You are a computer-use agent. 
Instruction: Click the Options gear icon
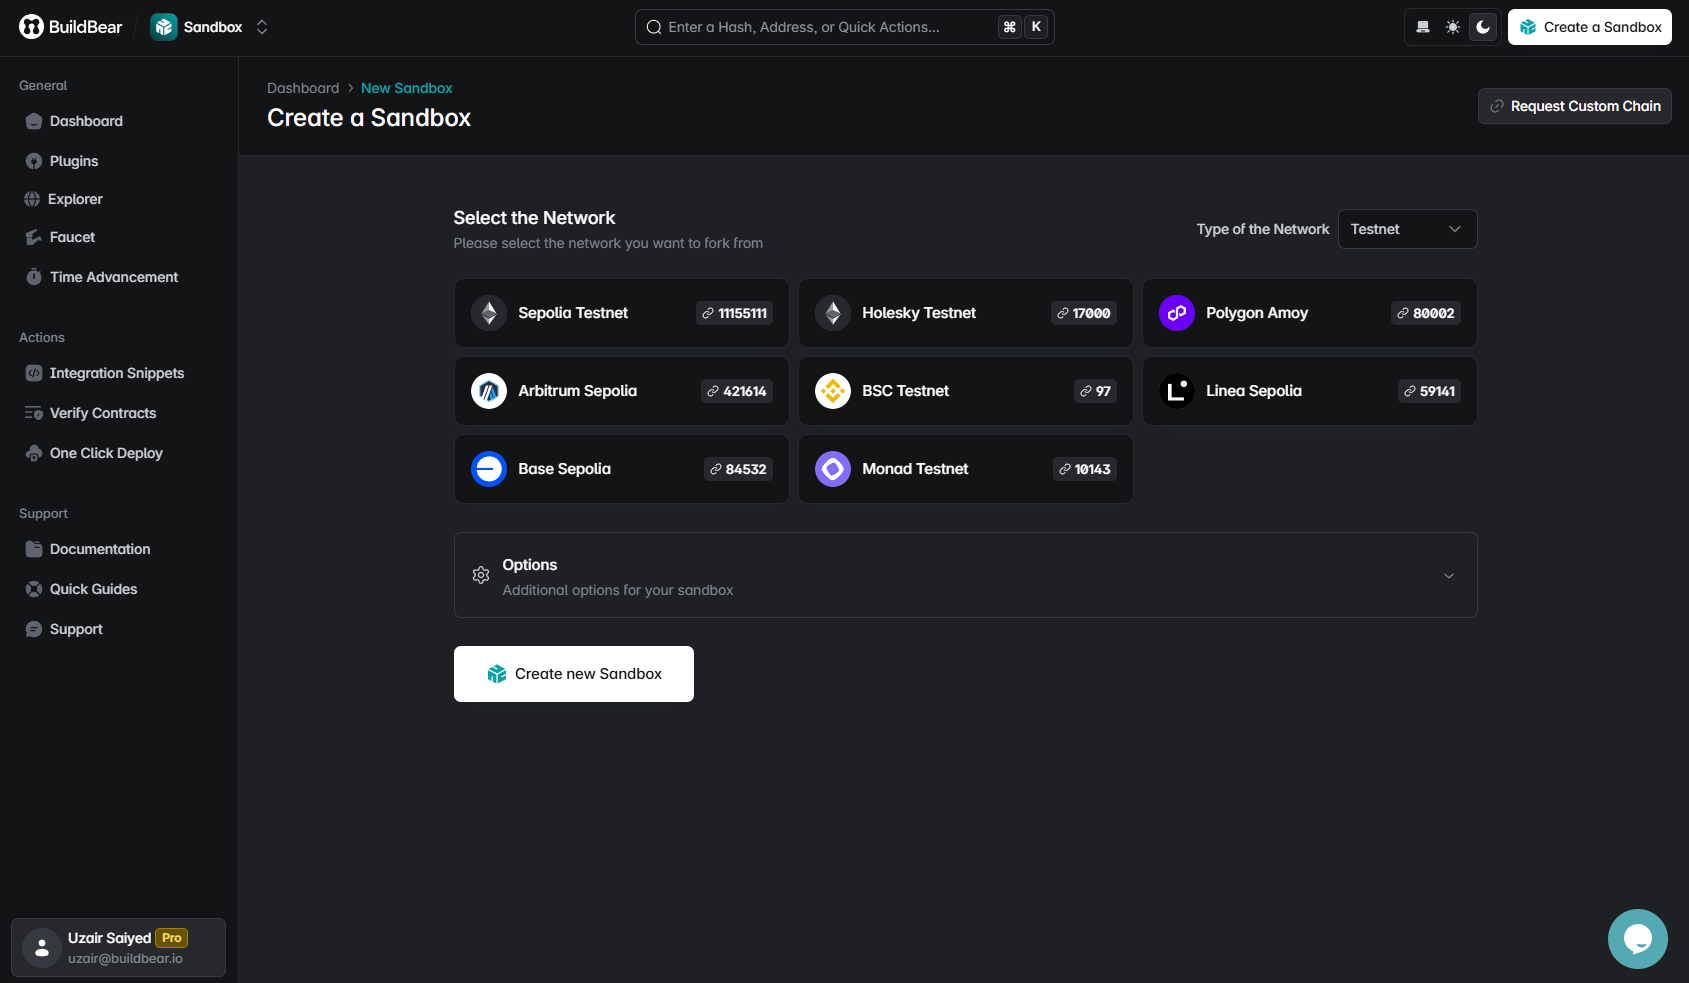coord(481,575)
